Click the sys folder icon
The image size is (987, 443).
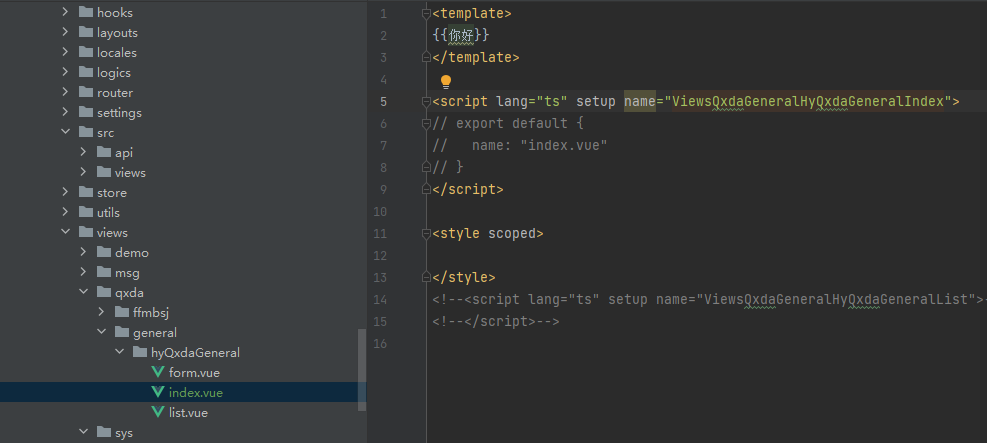(104, 432)
